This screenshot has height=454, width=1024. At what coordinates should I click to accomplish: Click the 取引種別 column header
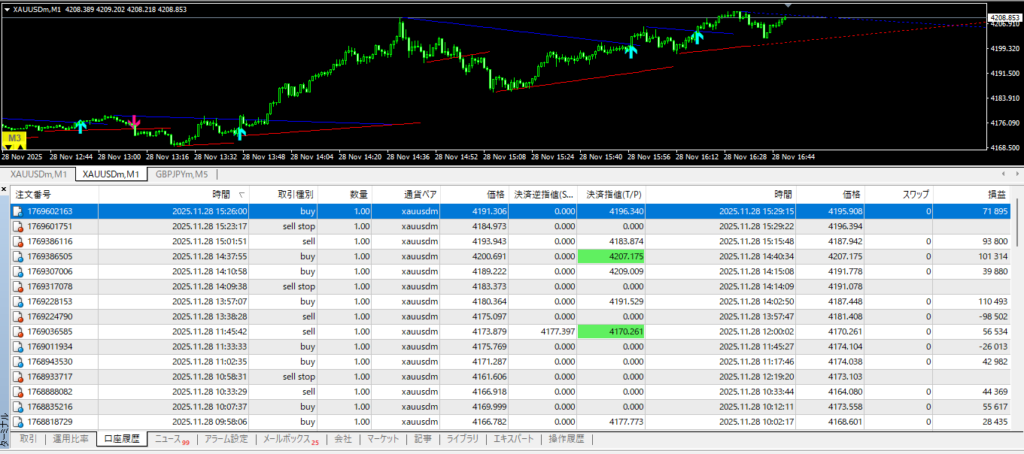coord(296,195)
